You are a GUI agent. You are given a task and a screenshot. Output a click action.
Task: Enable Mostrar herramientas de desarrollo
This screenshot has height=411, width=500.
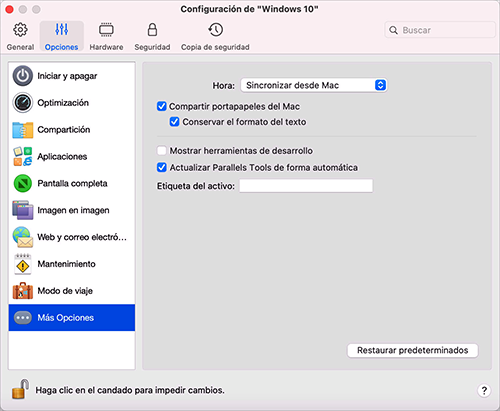click(x=162, y=151)
